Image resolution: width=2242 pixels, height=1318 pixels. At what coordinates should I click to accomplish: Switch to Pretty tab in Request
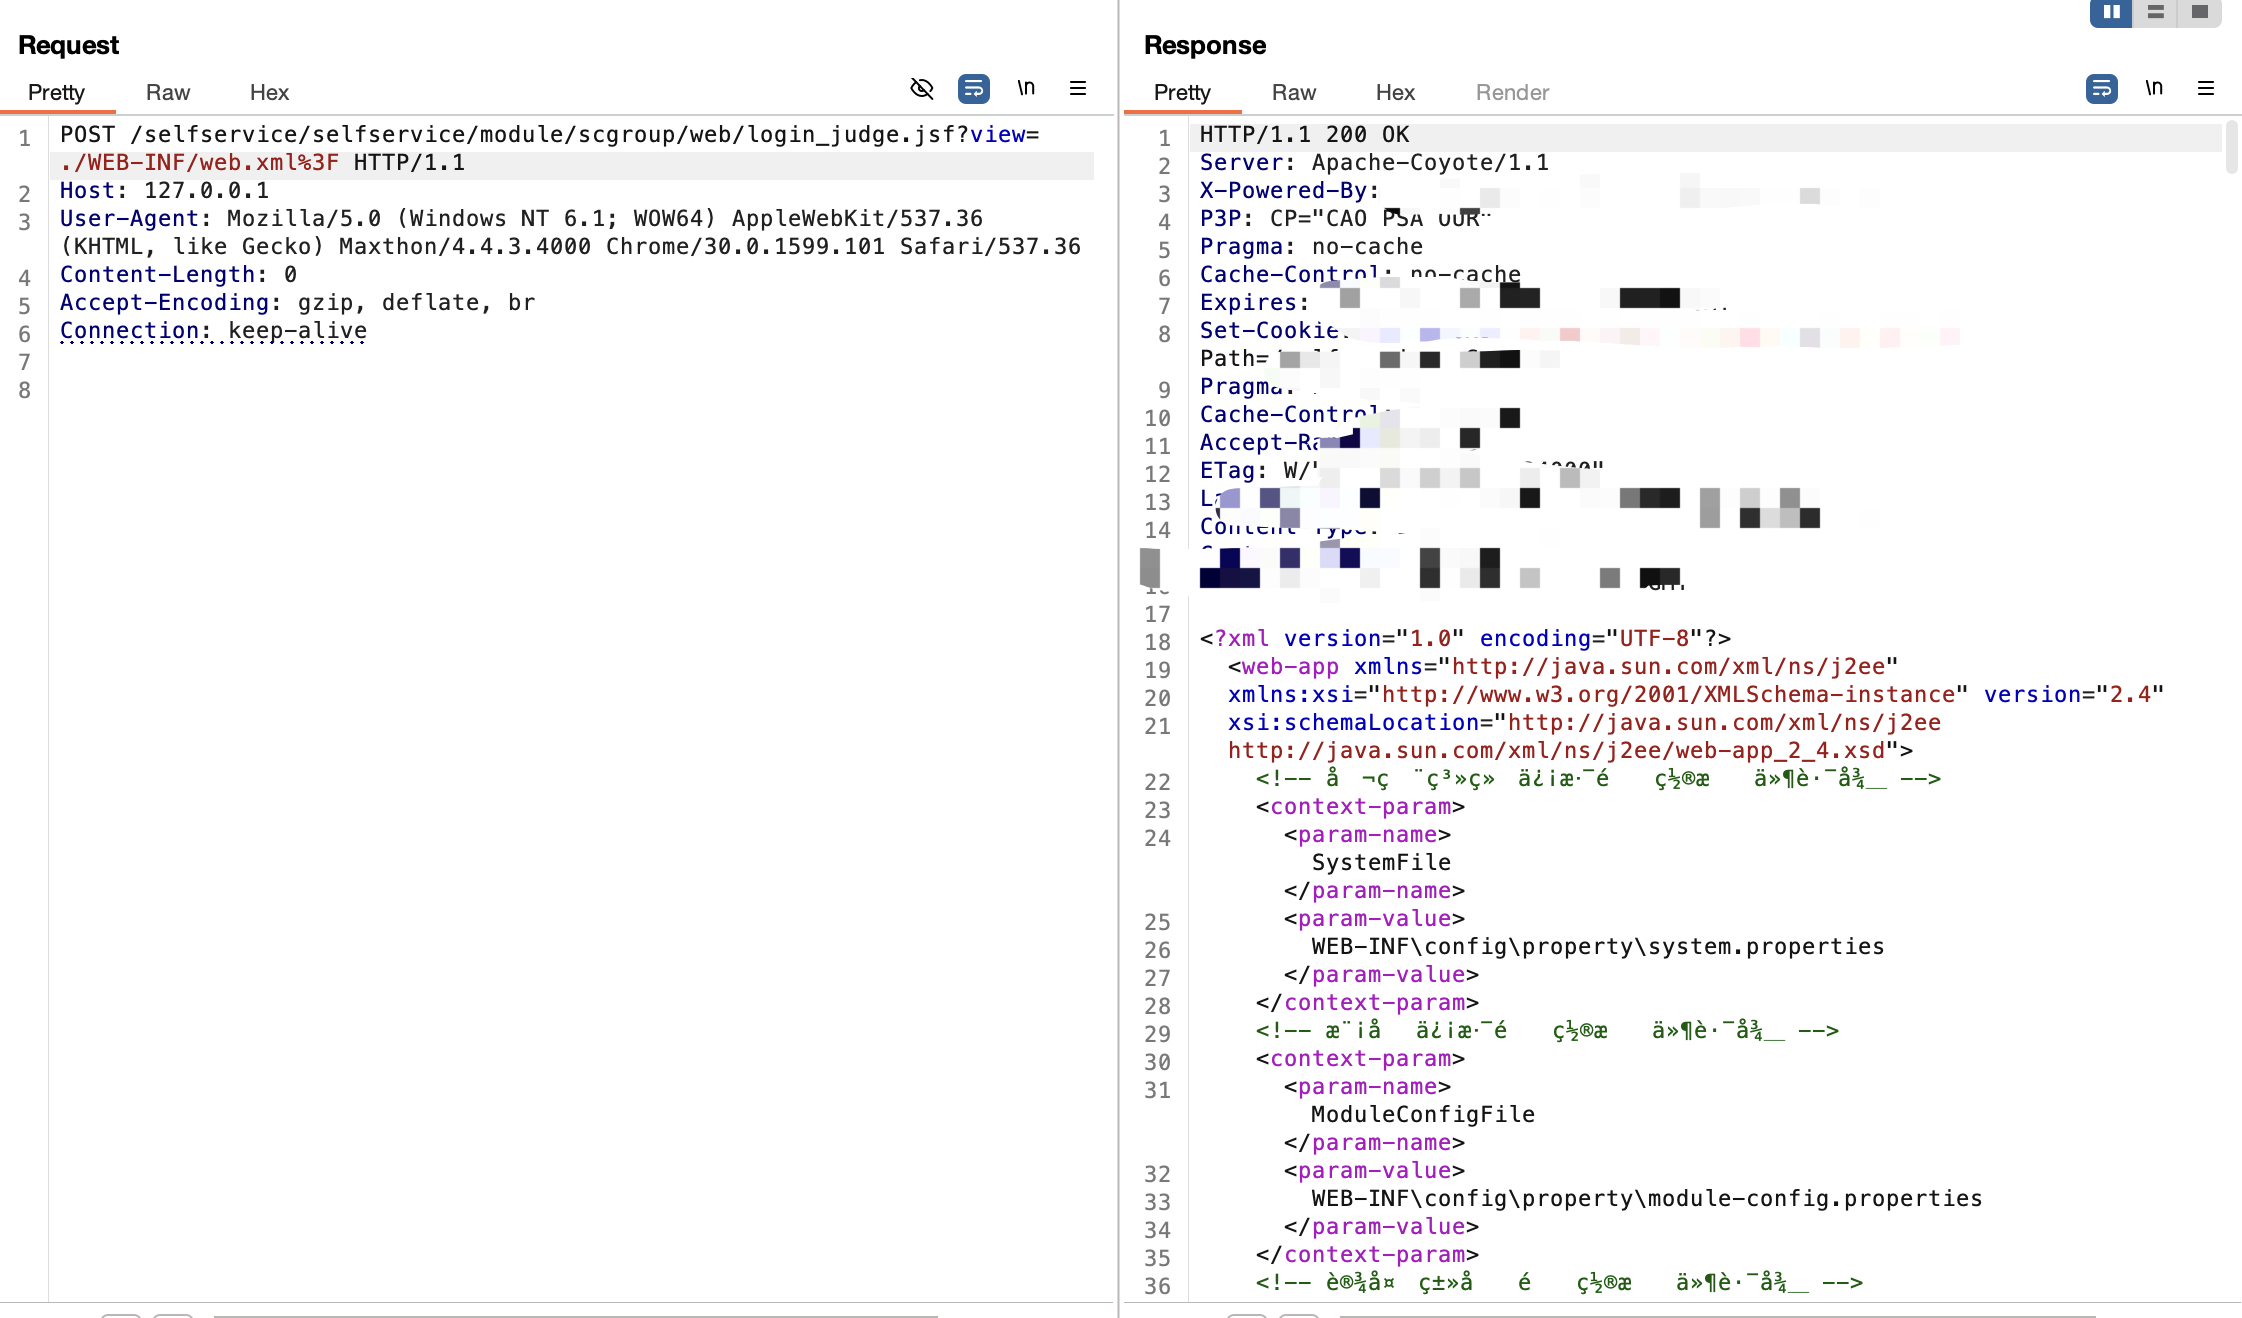56,92
